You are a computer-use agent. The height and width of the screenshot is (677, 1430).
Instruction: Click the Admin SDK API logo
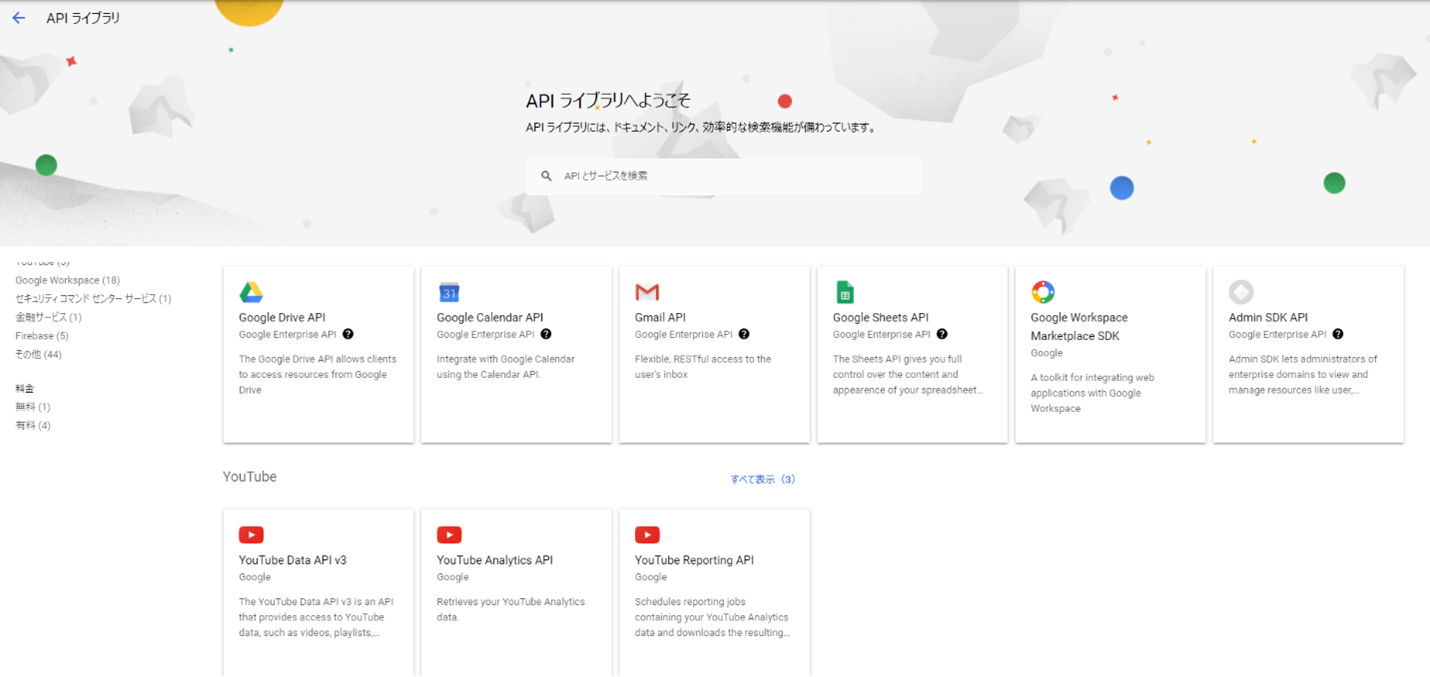coord(1241,292)
